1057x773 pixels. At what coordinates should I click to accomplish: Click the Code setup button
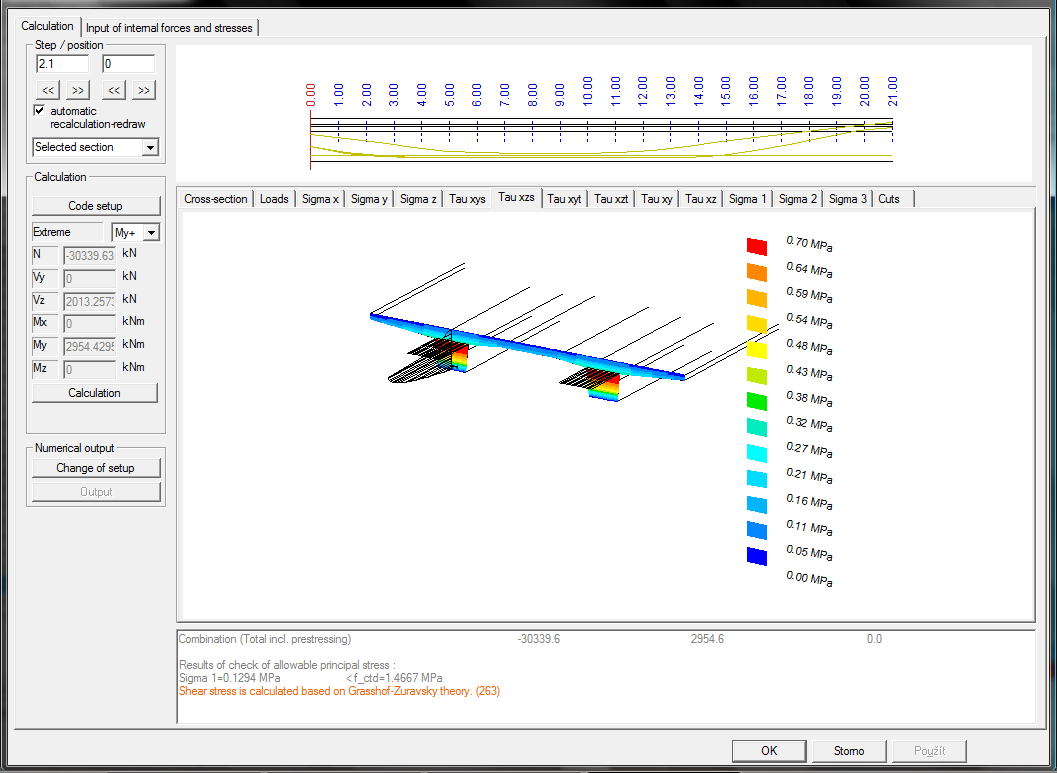[x=95, y=206]
